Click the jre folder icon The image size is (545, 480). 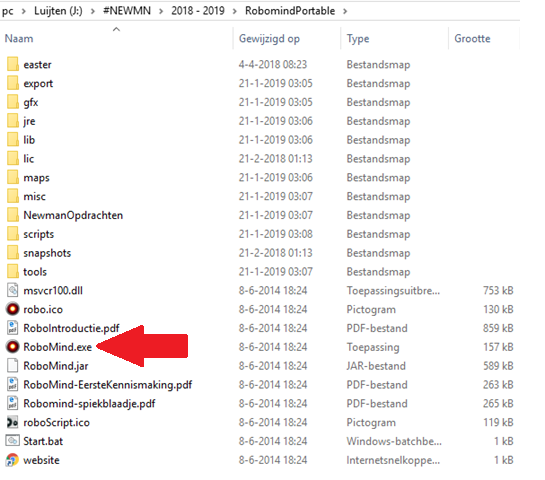coord(13,121)
